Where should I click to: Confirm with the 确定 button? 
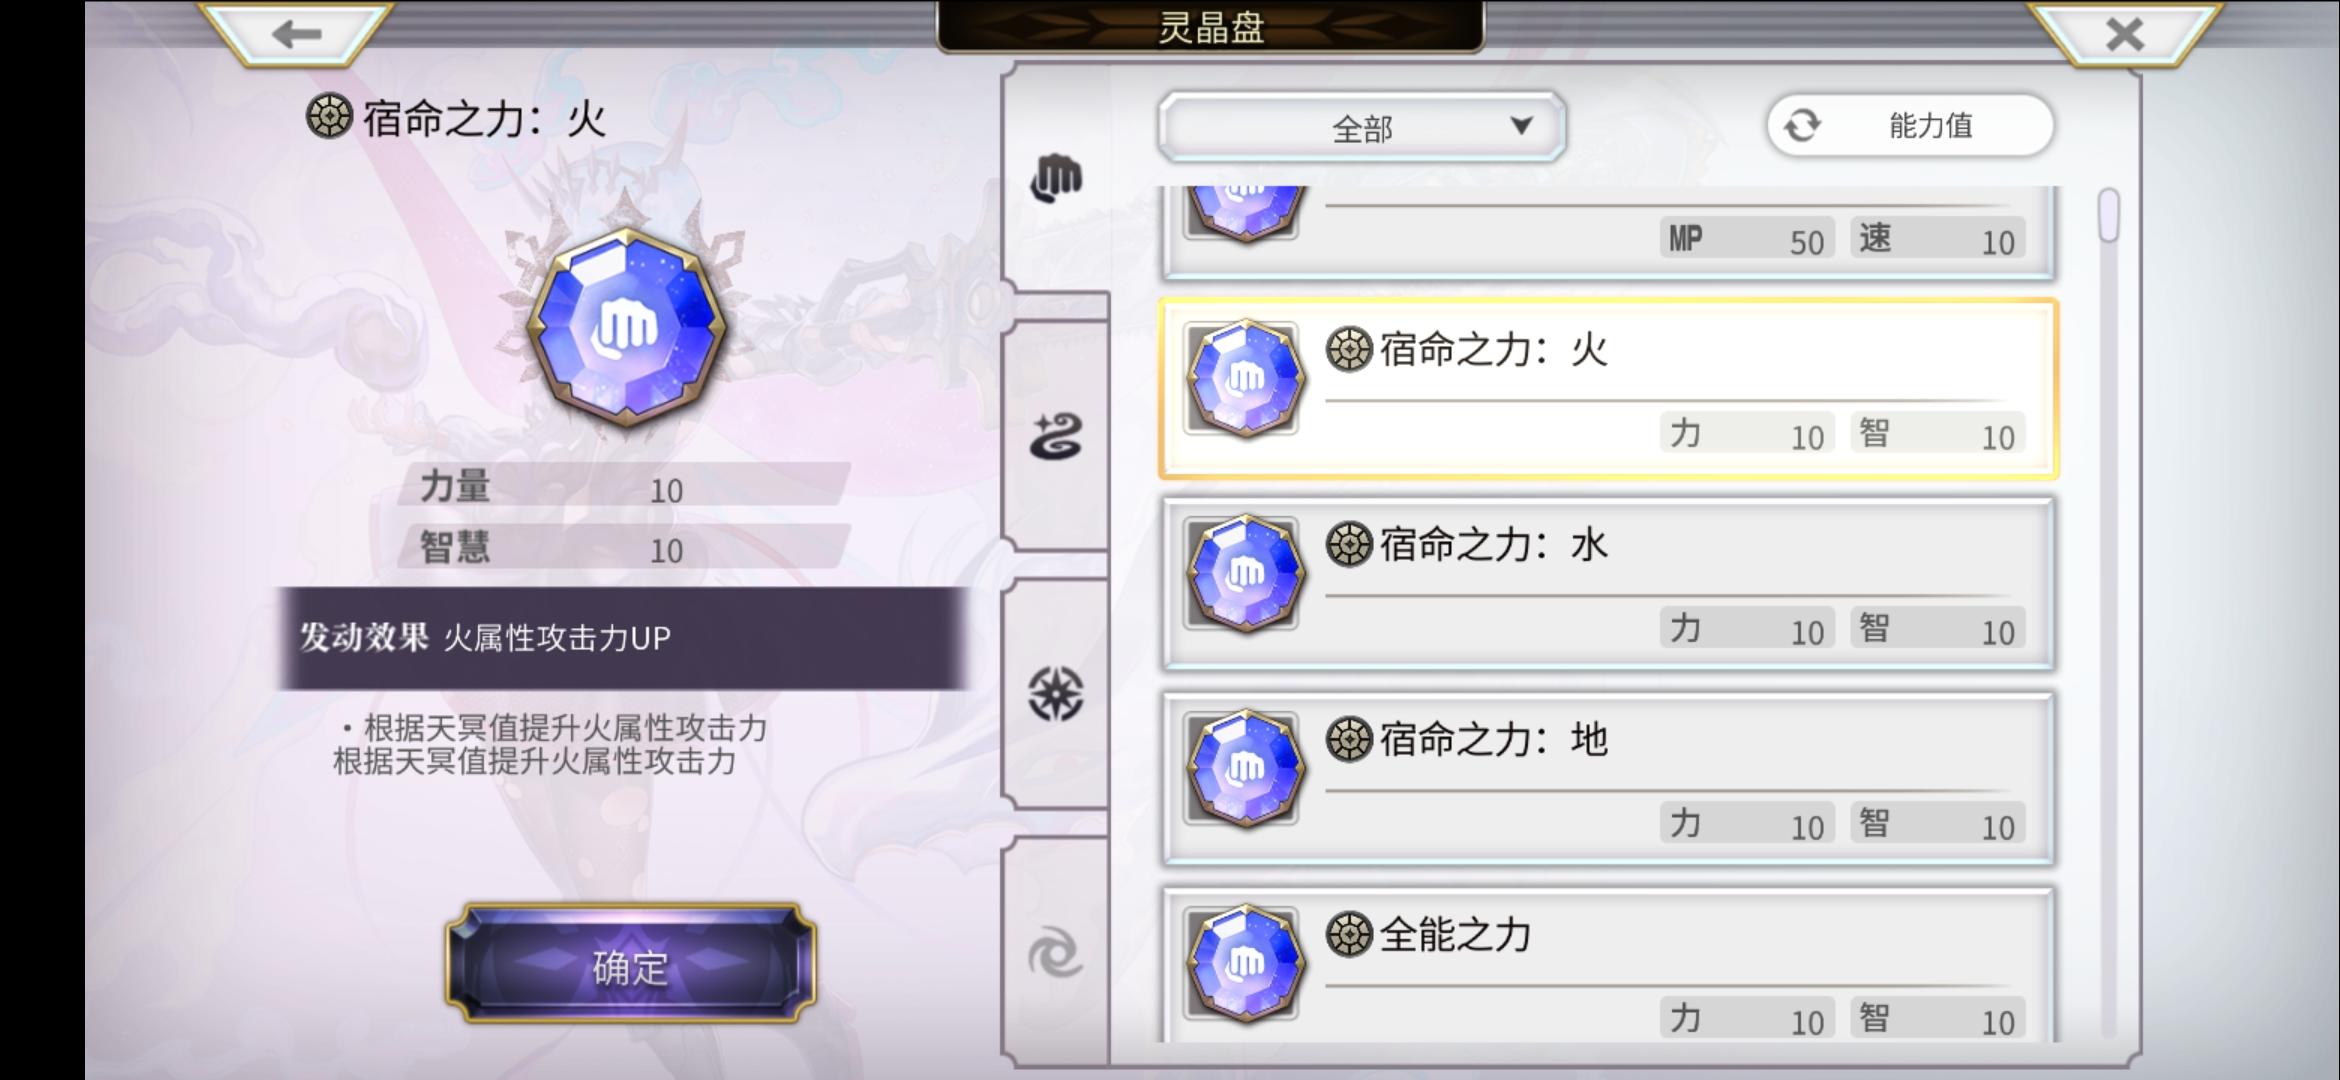click(630, 964)
